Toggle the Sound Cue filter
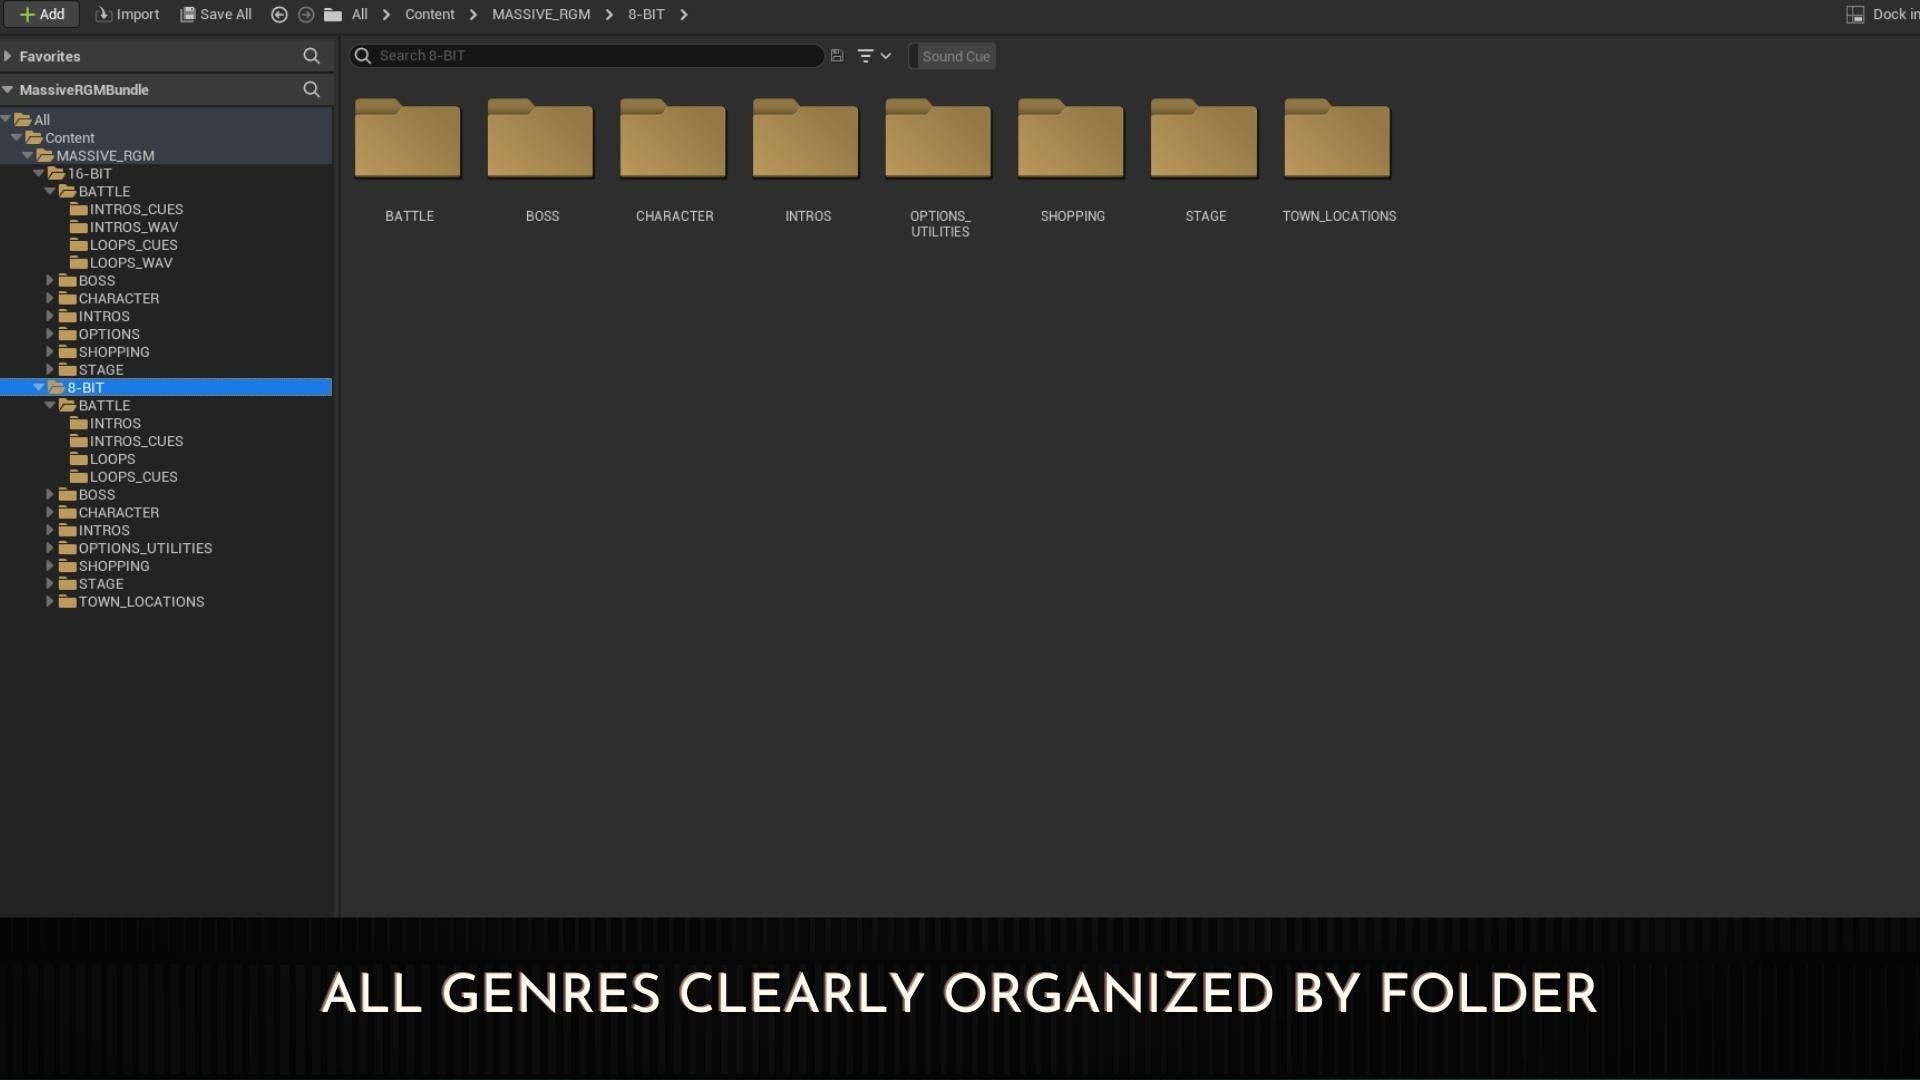Screen dimensions: 1920x1080 click(x=955, y=56)
